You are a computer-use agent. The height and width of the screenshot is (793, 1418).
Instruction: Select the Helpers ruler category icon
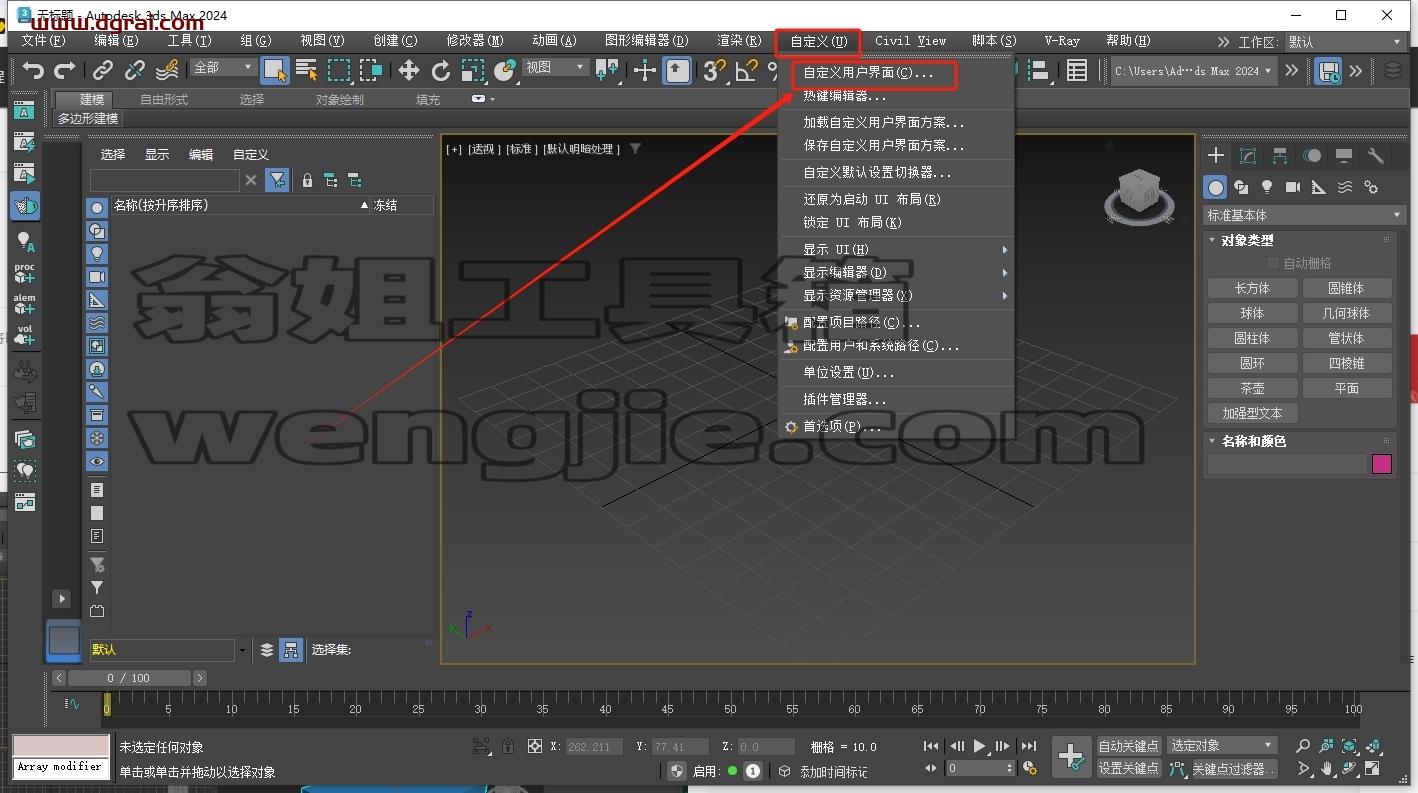pos(1319,187)
